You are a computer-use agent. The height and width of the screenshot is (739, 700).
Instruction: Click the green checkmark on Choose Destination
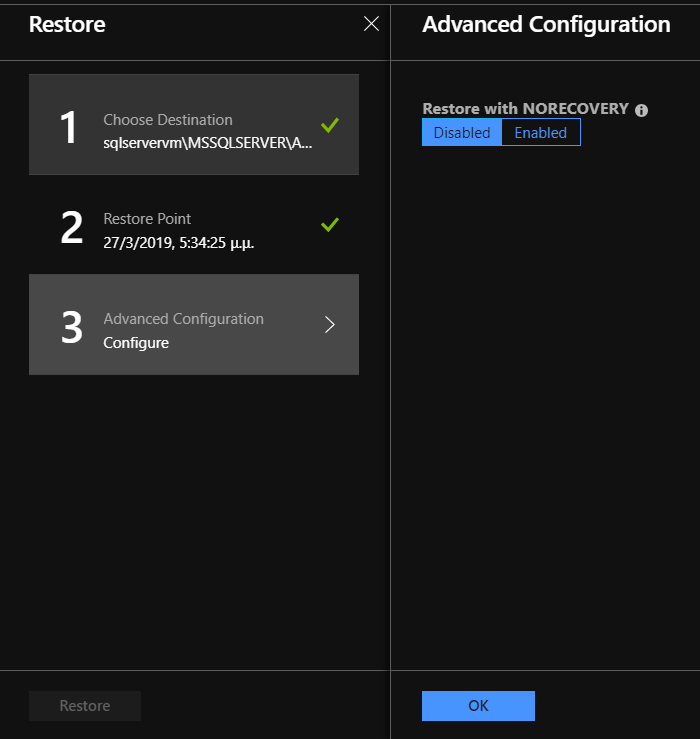pos(329,125)
